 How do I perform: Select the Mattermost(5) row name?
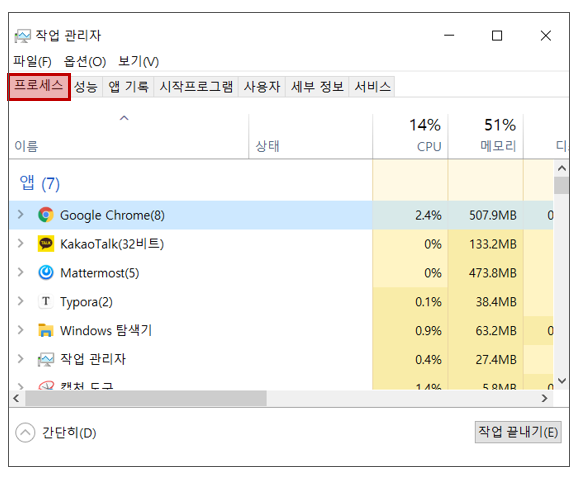click(100, 273)
